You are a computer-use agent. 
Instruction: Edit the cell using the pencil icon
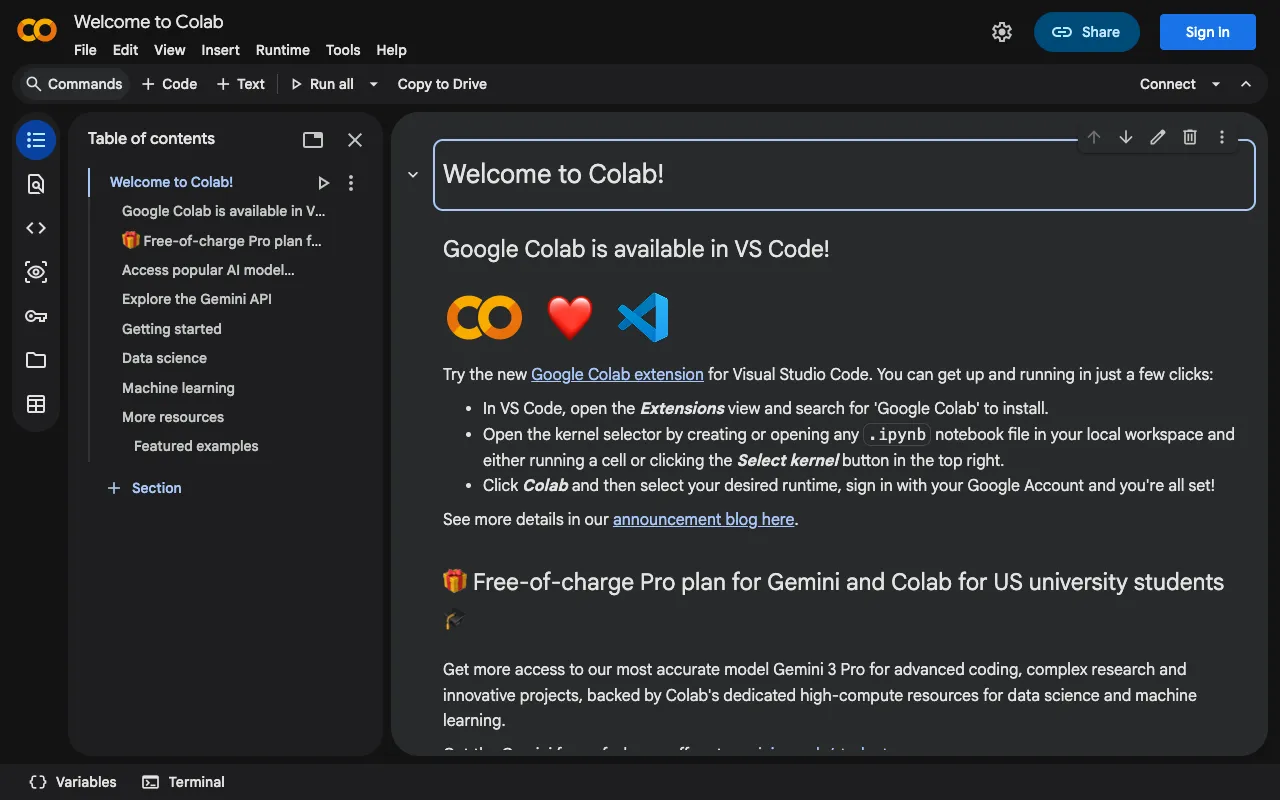[x=1157, y=137]
